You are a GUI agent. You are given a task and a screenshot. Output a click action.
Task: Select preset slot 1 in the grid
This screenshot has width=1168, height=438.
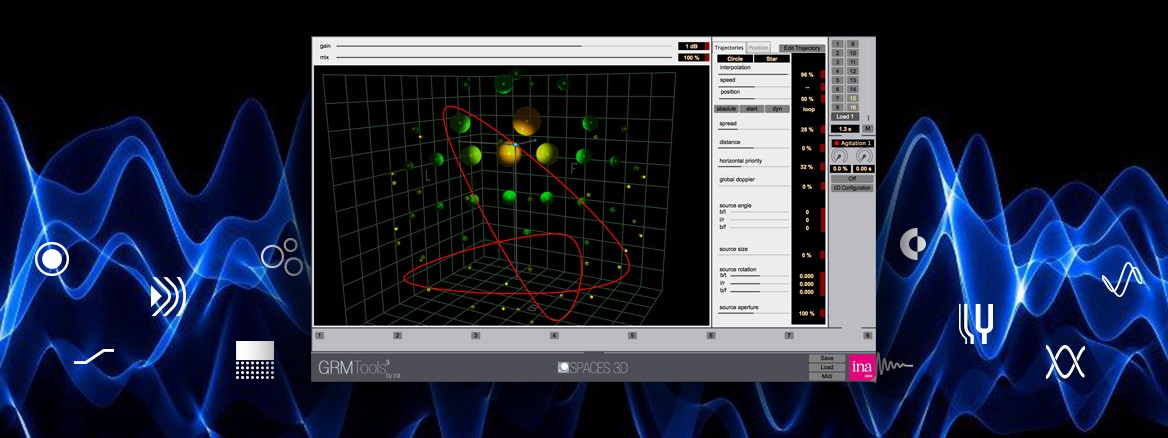837,44
